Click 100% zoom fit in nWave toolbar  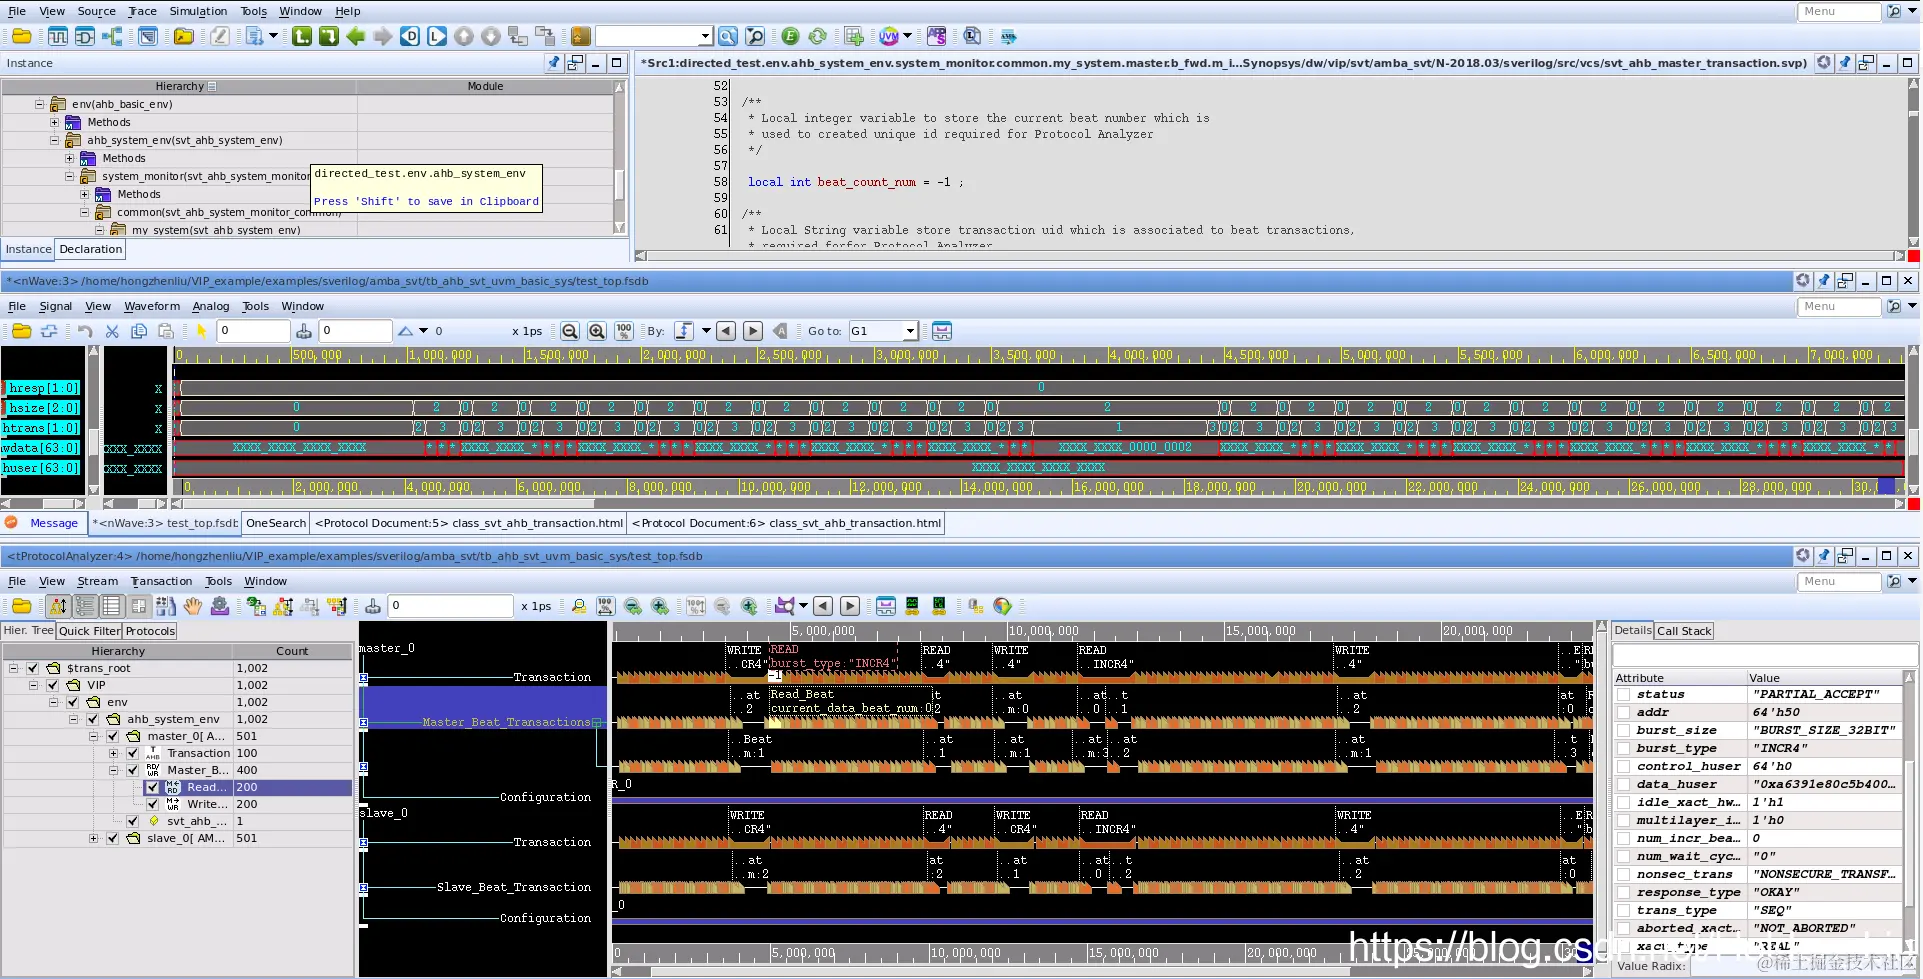pos(624,331)
